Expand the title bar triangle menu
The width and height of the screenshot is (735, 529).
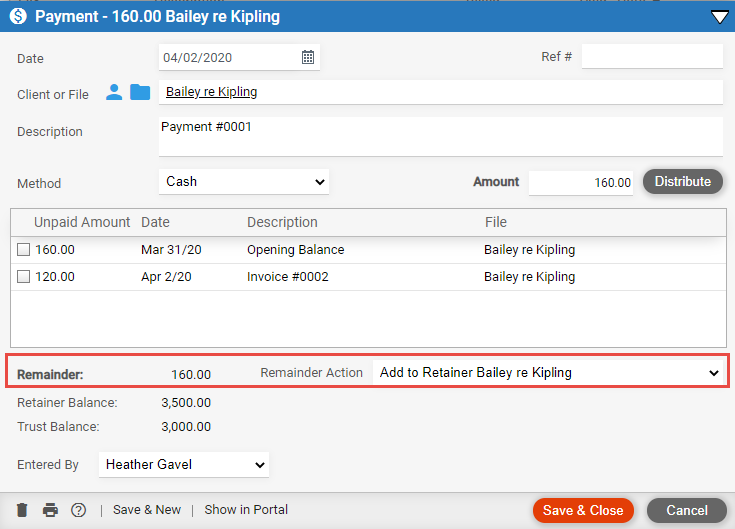tap(720, 17)
